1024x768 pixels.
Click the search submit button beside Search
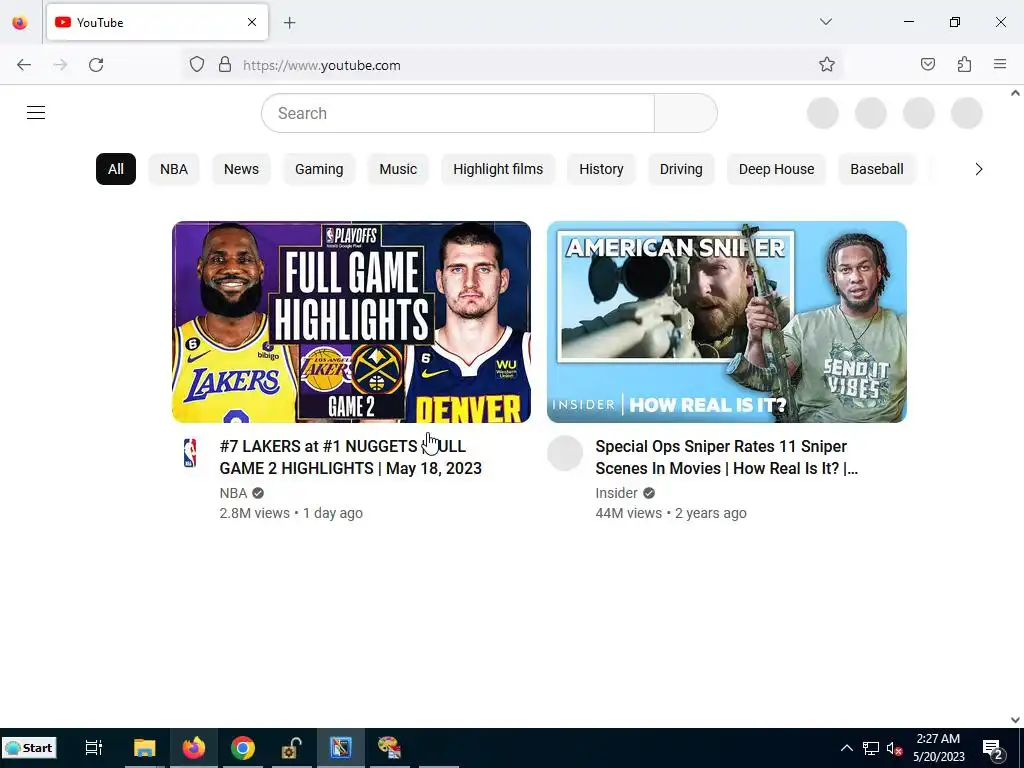coord(686,113)
